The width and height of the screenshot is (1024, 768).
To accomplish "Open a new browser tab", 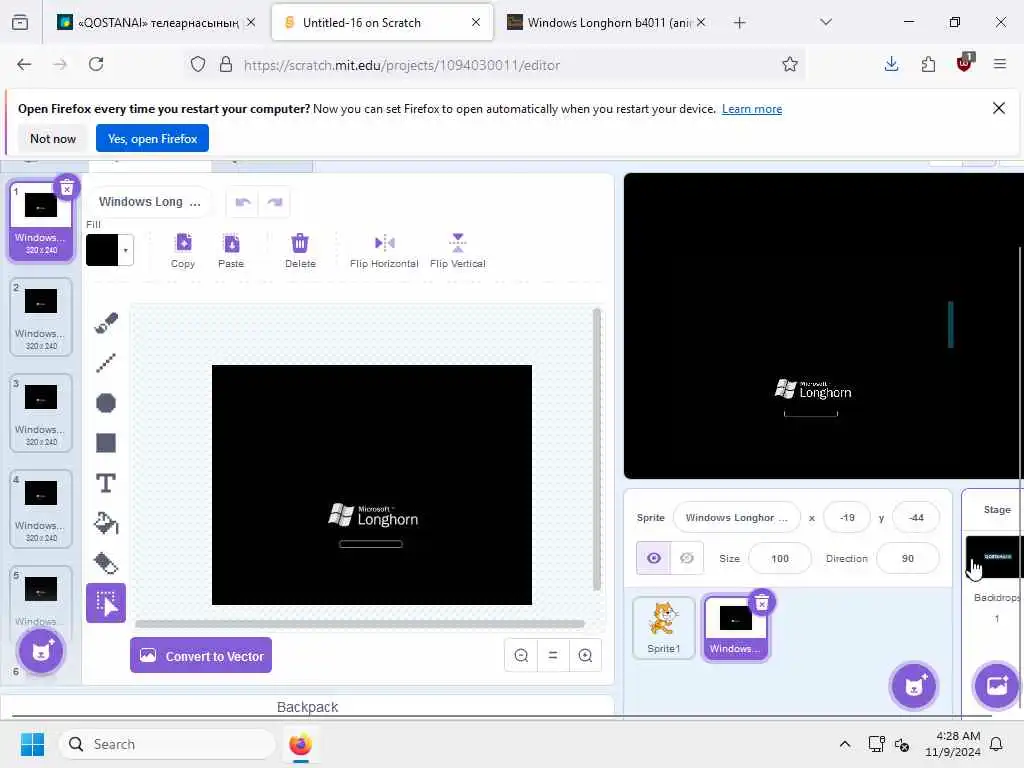I will tap(739, 23).
